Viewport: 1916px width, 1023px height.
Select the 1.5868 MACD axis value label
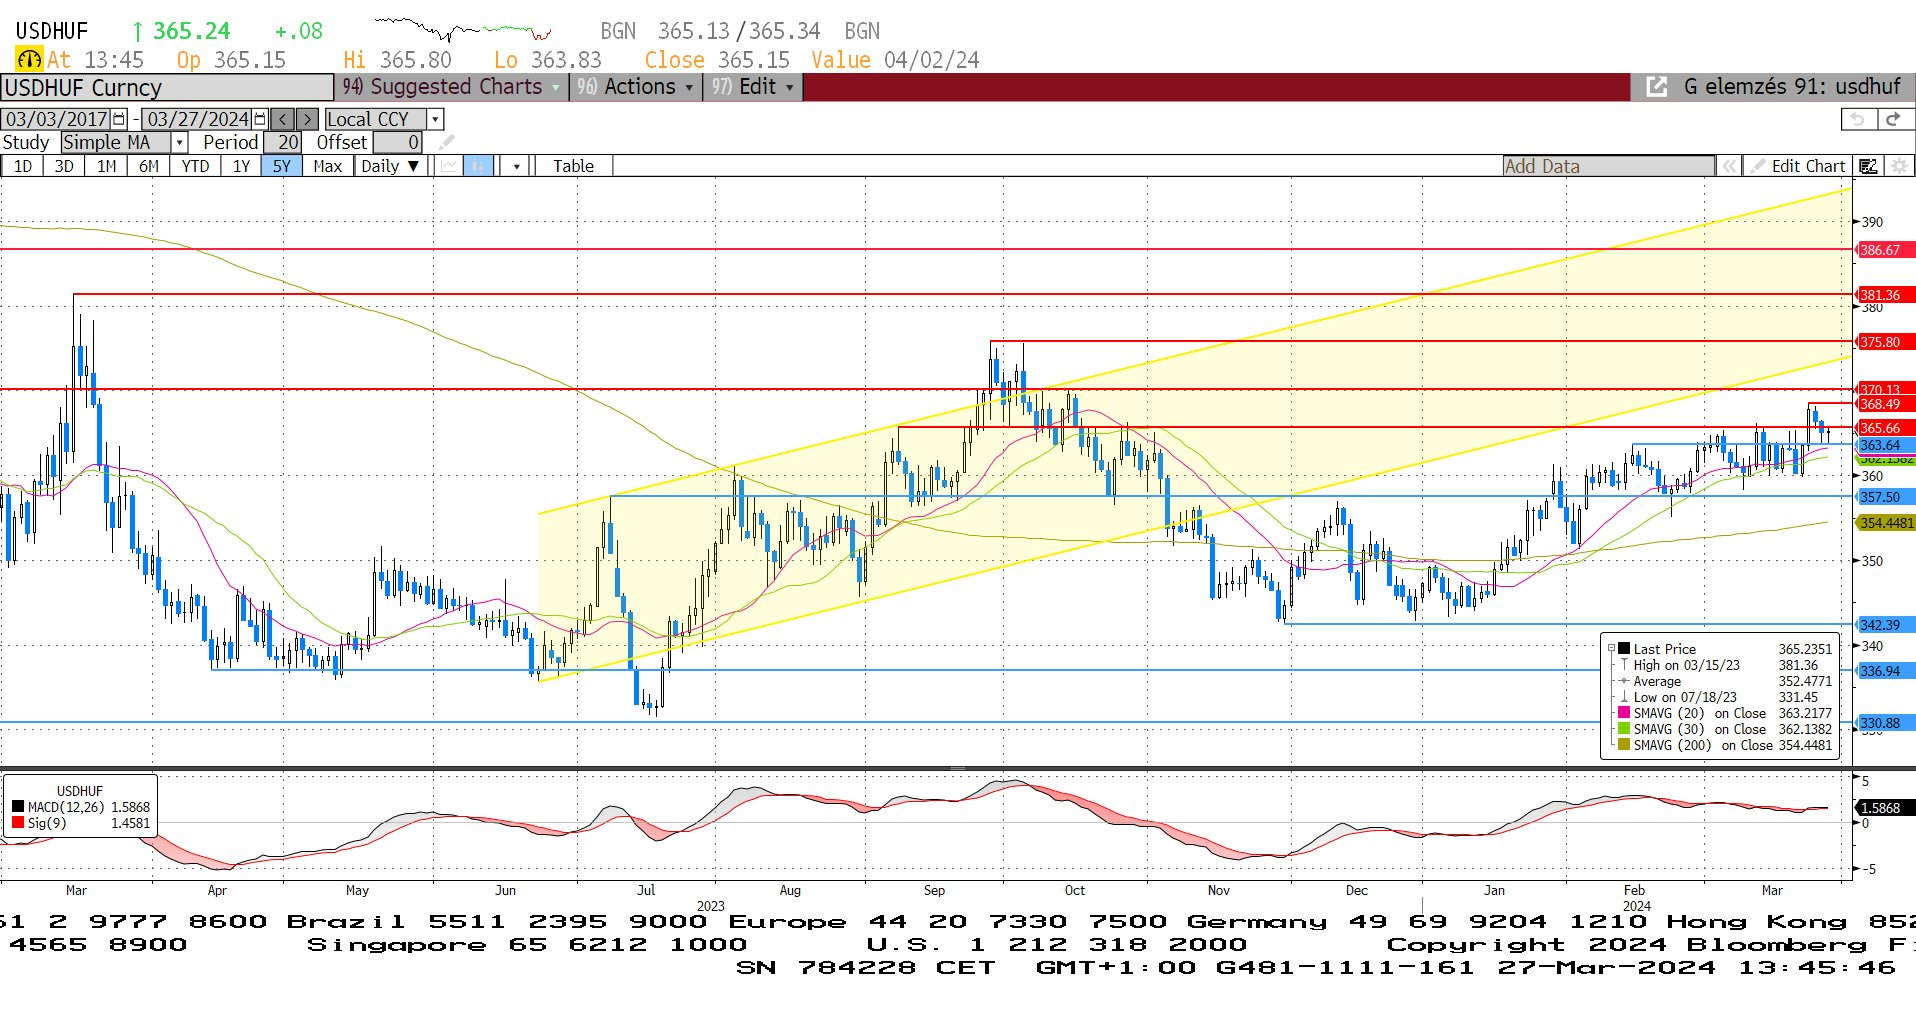1884,808
